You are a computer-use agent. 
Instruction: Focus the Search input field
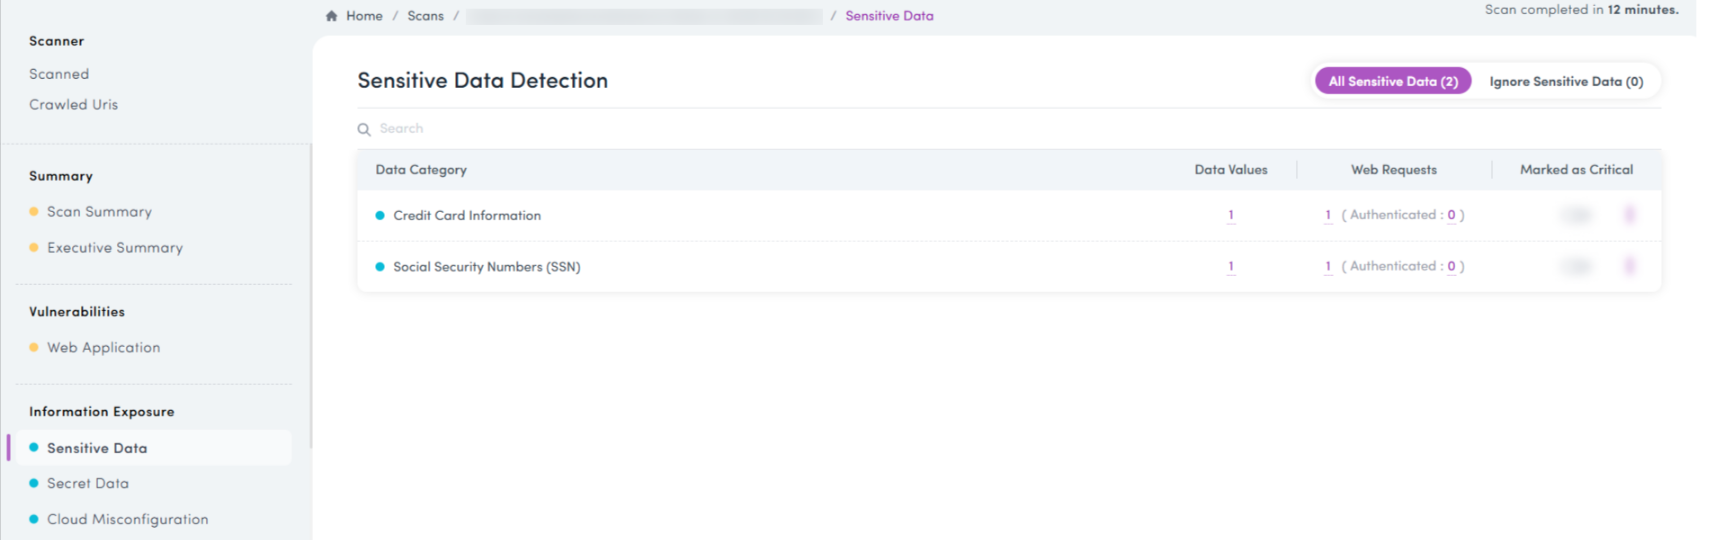point(700,129)
